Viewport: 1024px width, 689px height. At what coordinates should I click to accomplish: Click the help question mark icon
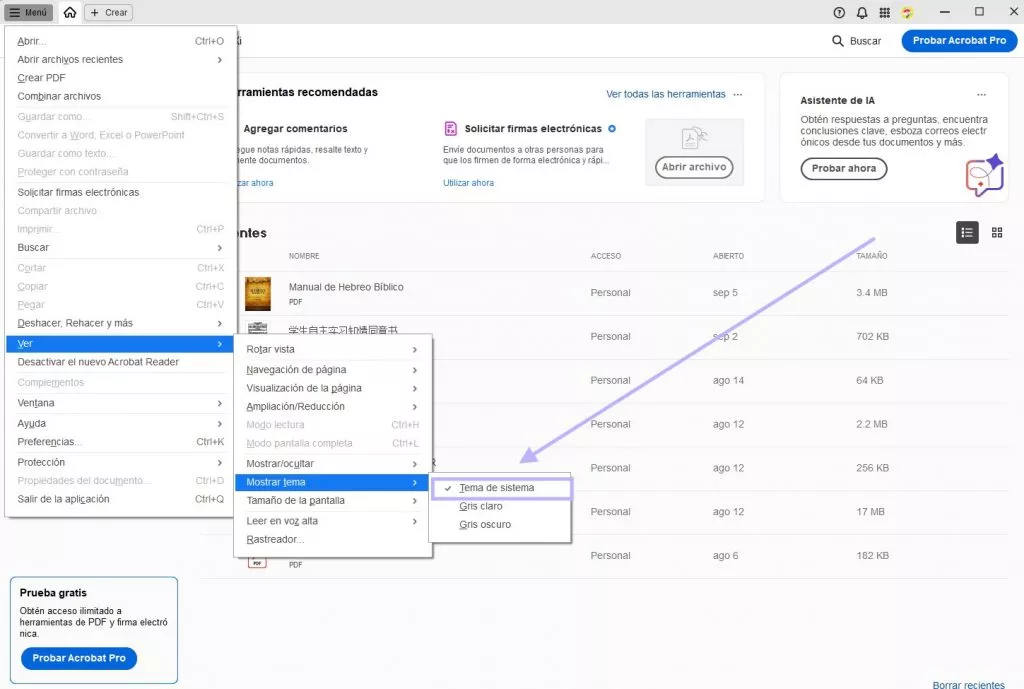pyautogui.click(x=839, y=12)
